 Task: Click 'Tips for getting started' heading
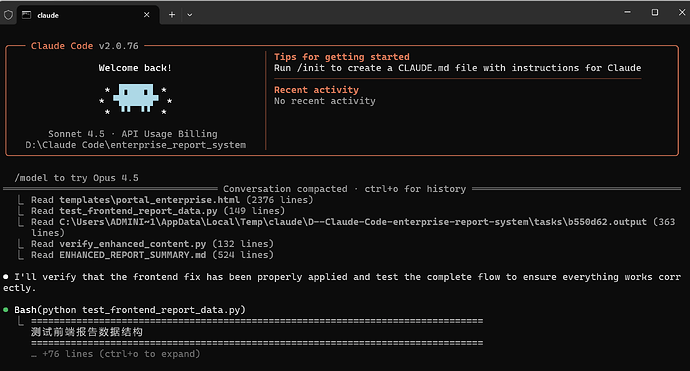tap(341, 57)
